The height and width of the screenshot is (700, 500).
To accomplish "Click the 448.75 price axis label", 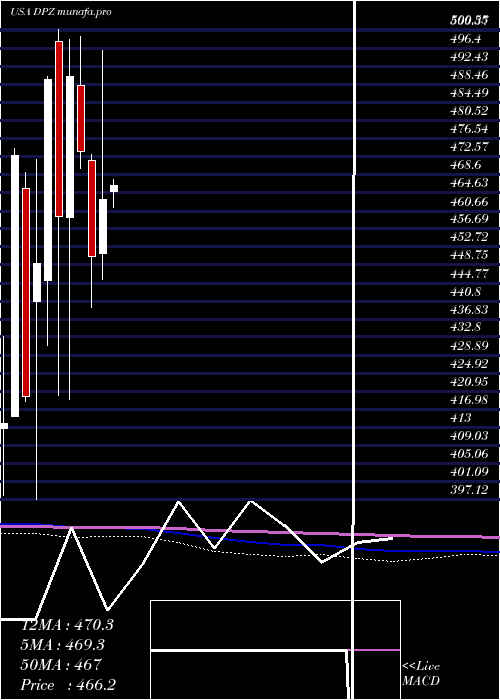I will pos(469,256).
